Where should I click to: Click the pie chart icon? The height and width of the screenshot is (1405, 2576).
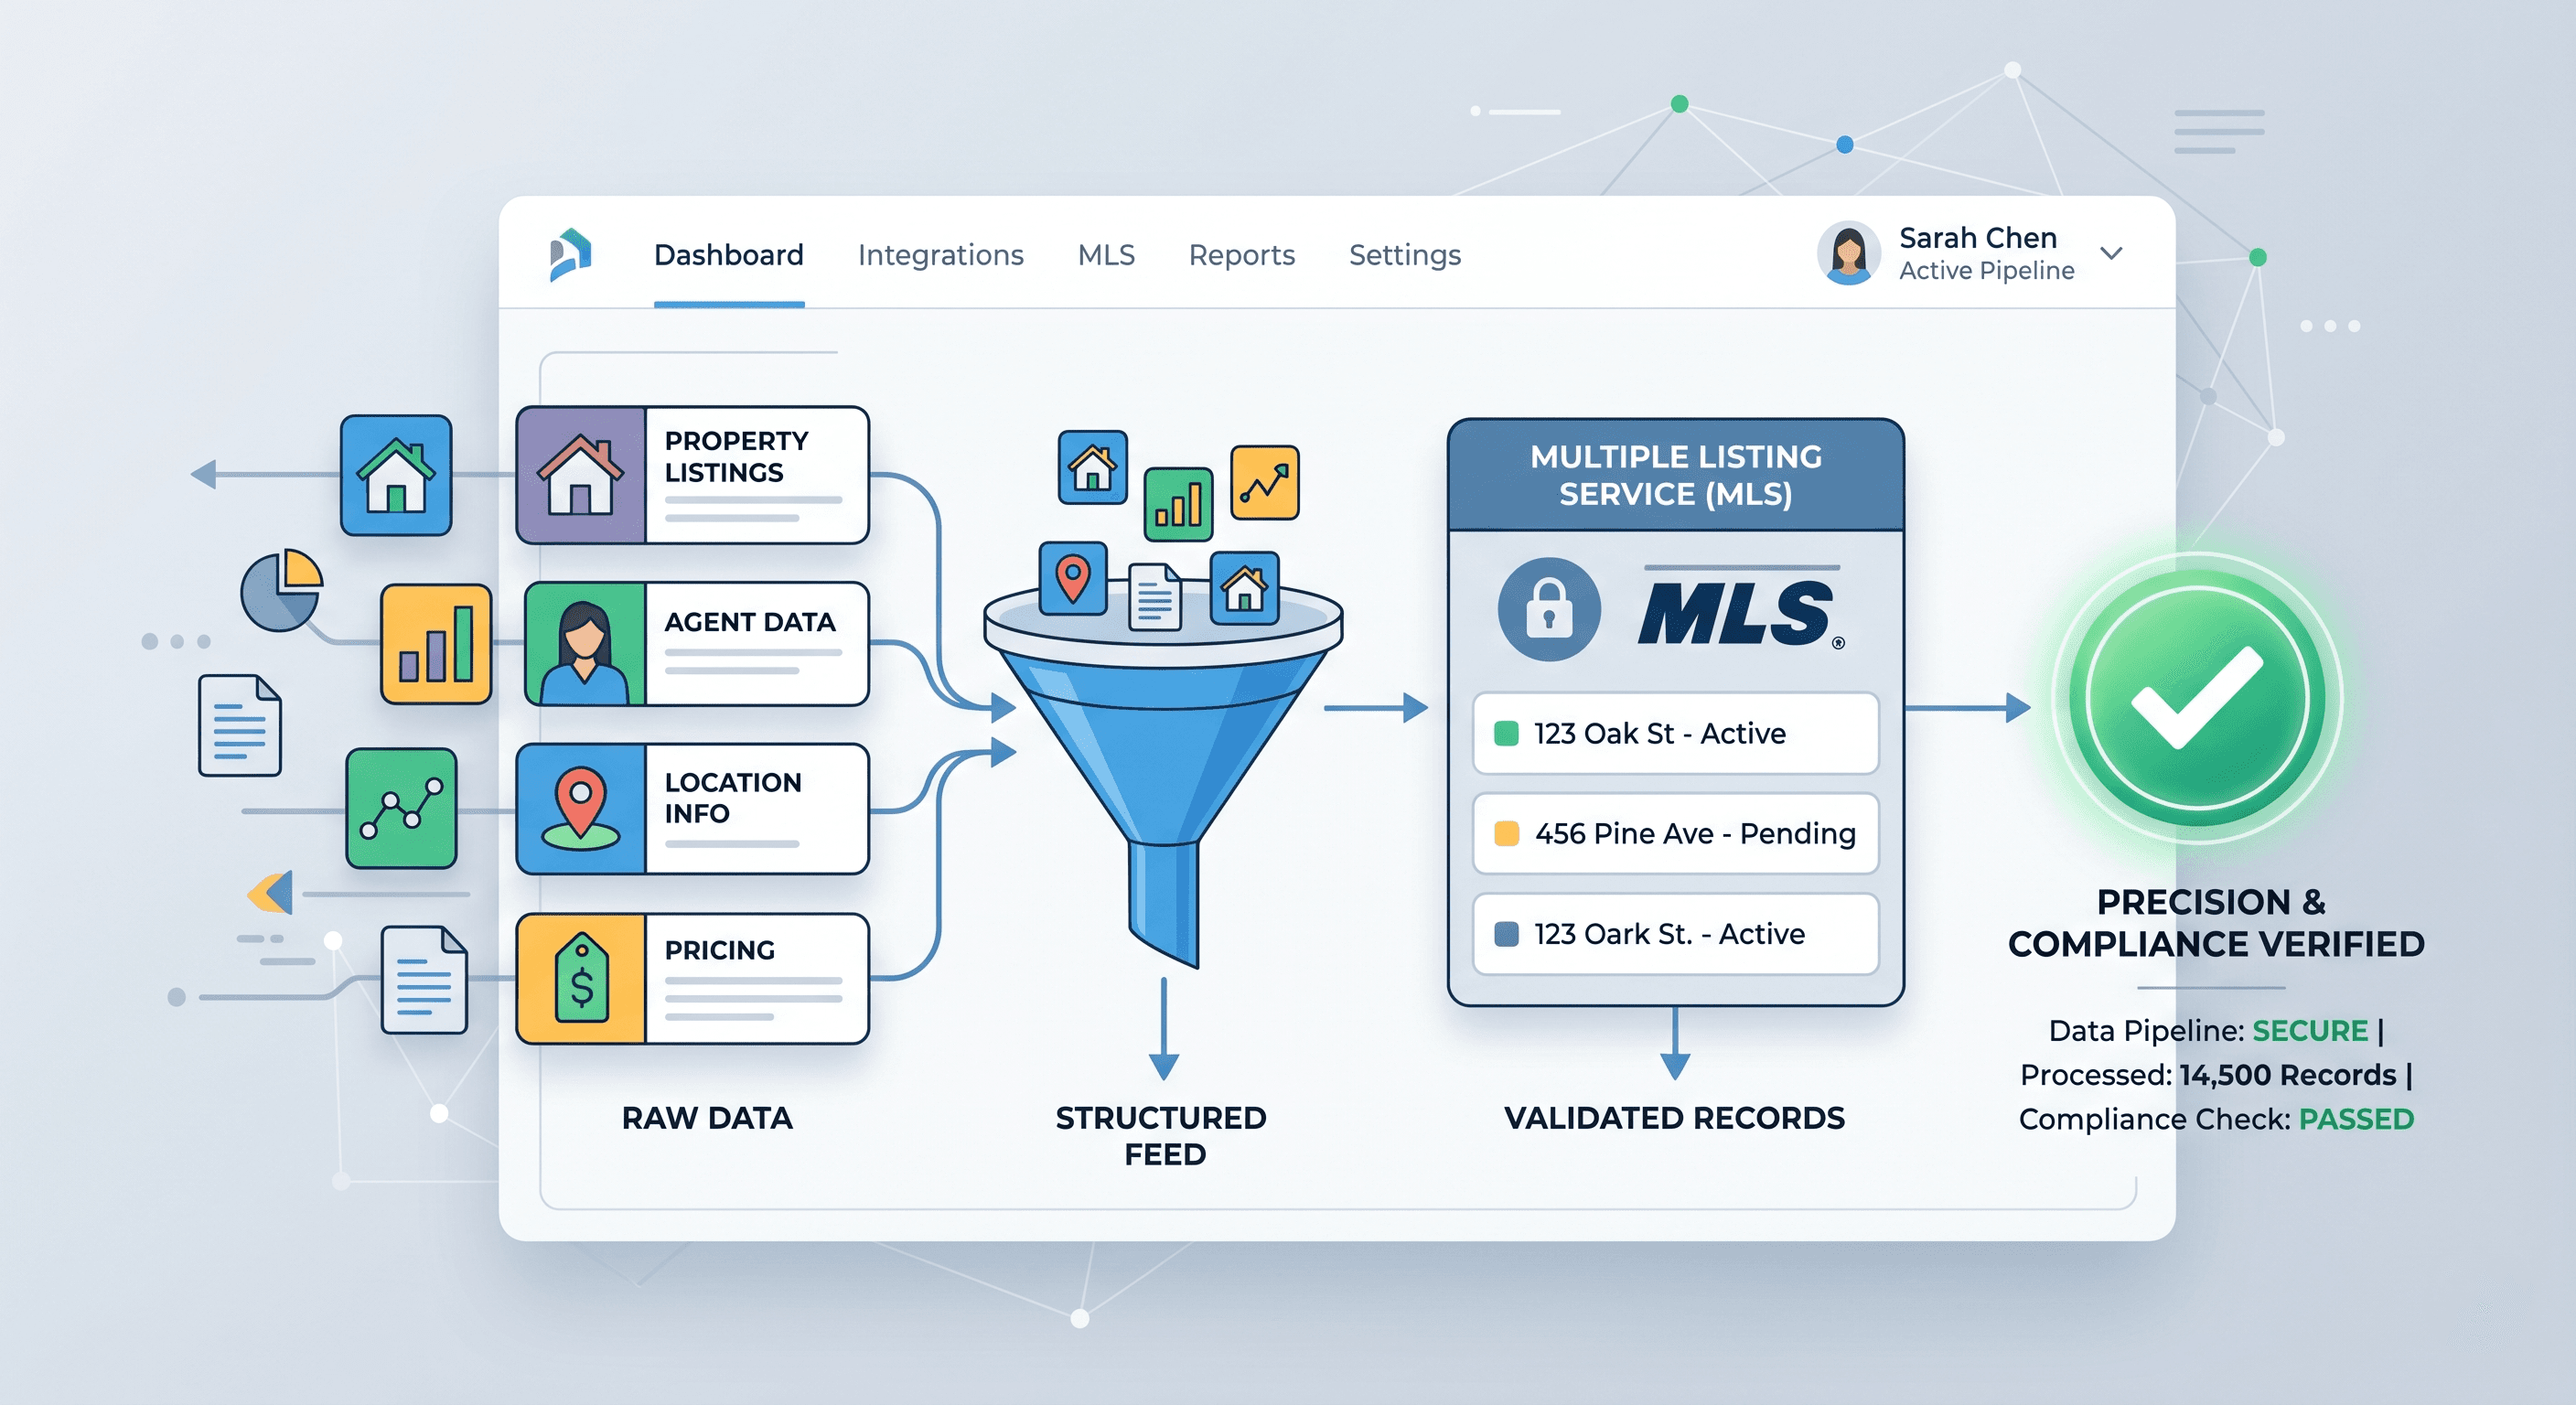tap(282, 590)
